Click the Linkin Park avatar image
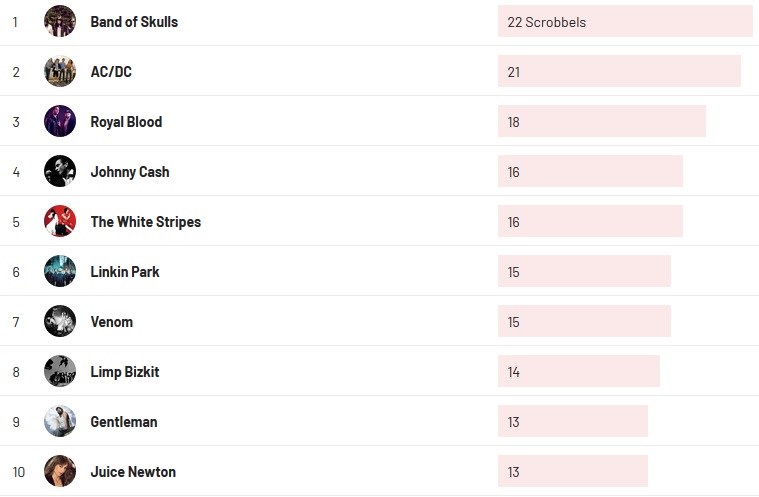This screenshot has height=497, width=759. [x=60, y=271]
